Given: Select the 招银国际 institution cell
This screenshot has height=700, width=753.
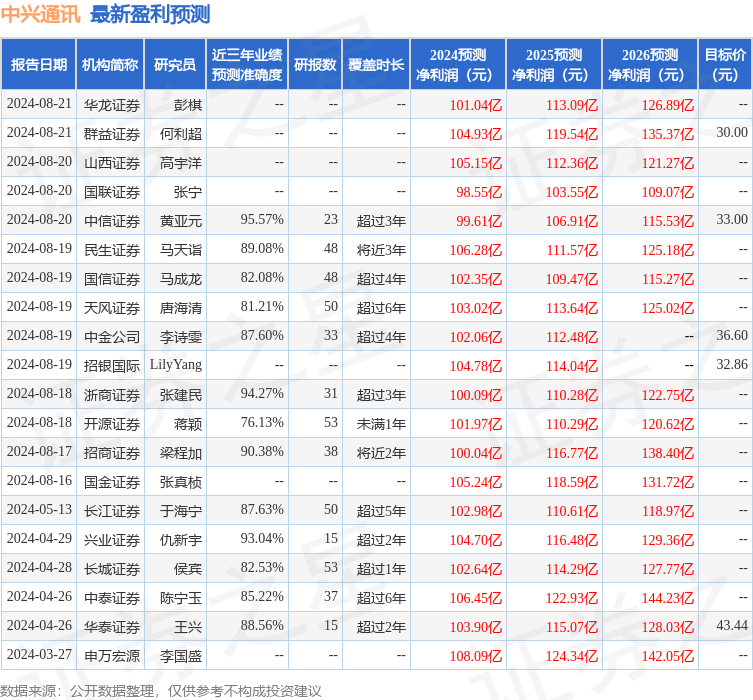Looking at the screenshot, I should click(x=111, y=366).
